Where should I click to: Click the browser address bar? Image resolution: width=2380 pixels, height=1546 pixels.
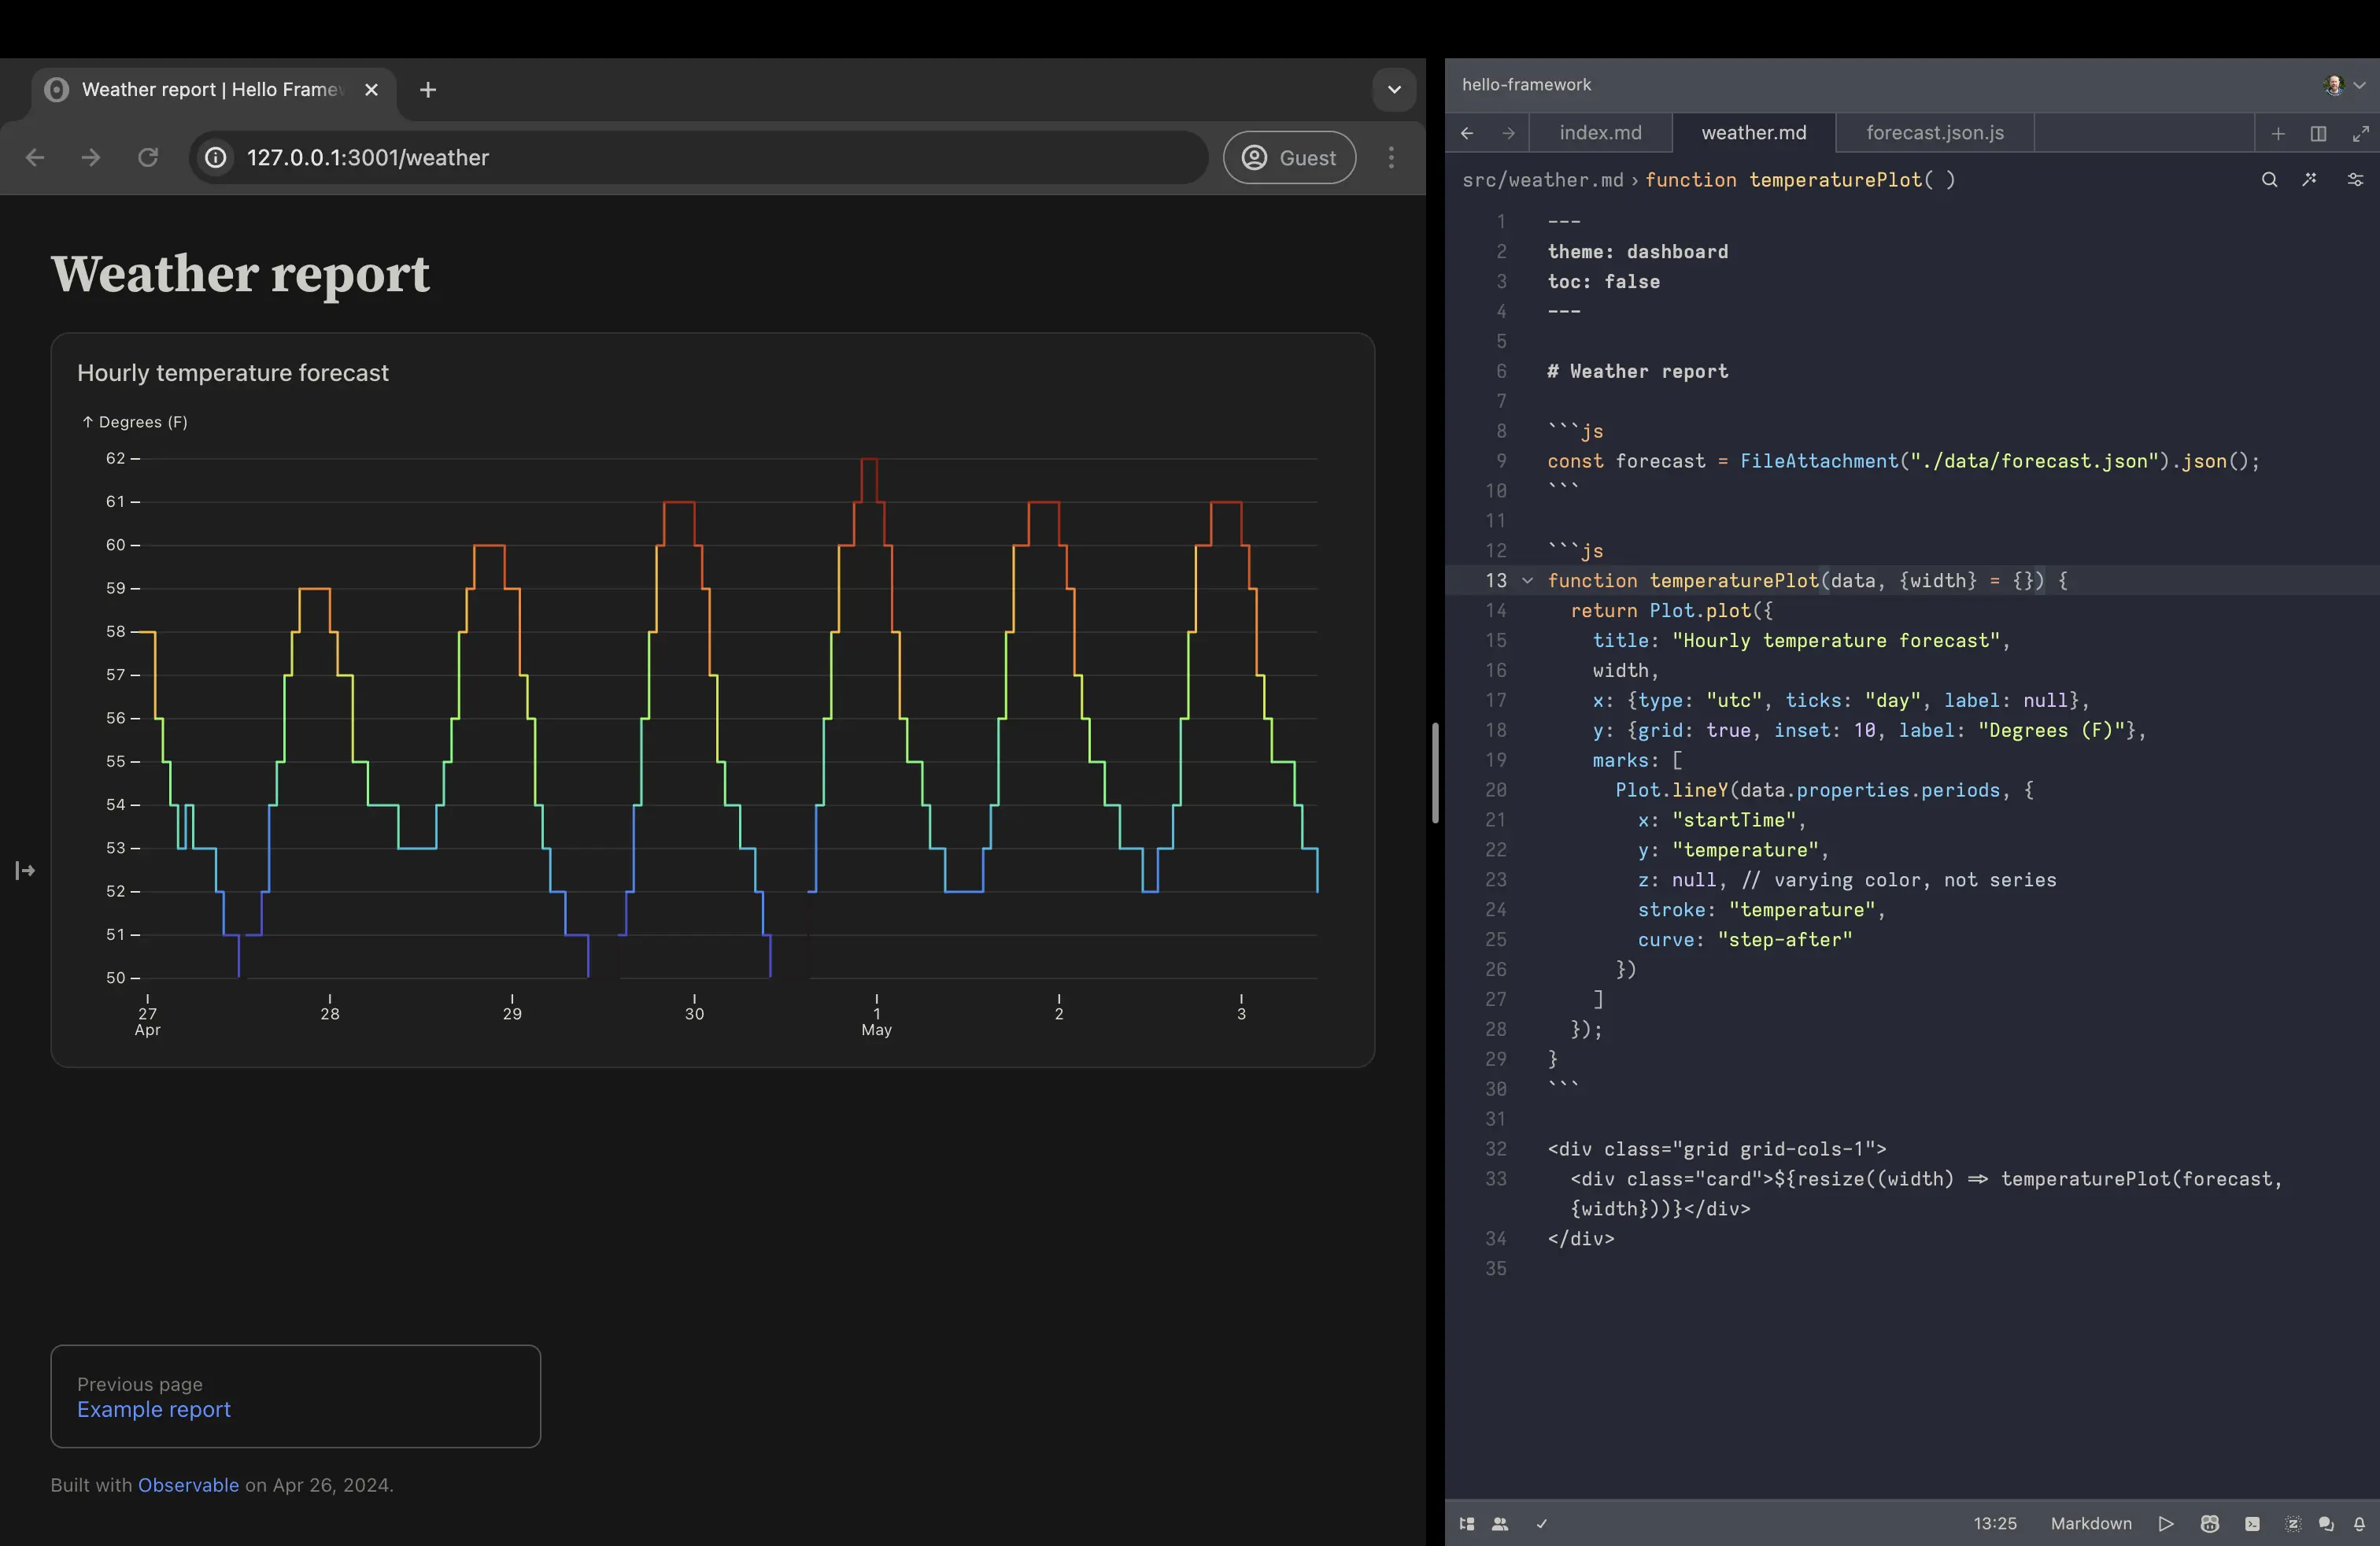point(700,158)
